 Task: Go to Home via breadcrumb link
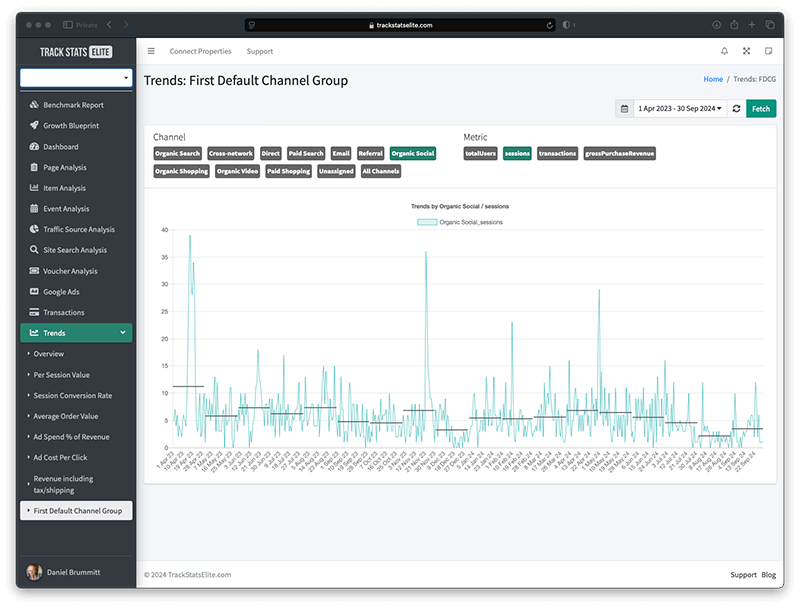(713, 79)
